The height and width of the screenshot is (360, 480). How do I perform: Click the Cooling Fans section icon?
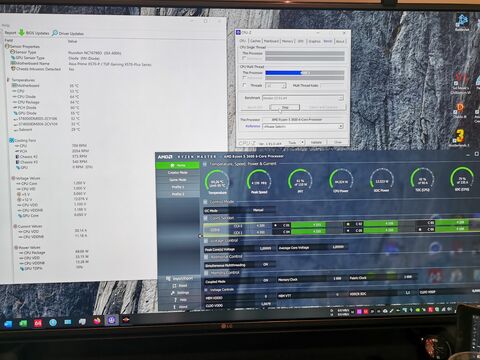tap(12, 140)
